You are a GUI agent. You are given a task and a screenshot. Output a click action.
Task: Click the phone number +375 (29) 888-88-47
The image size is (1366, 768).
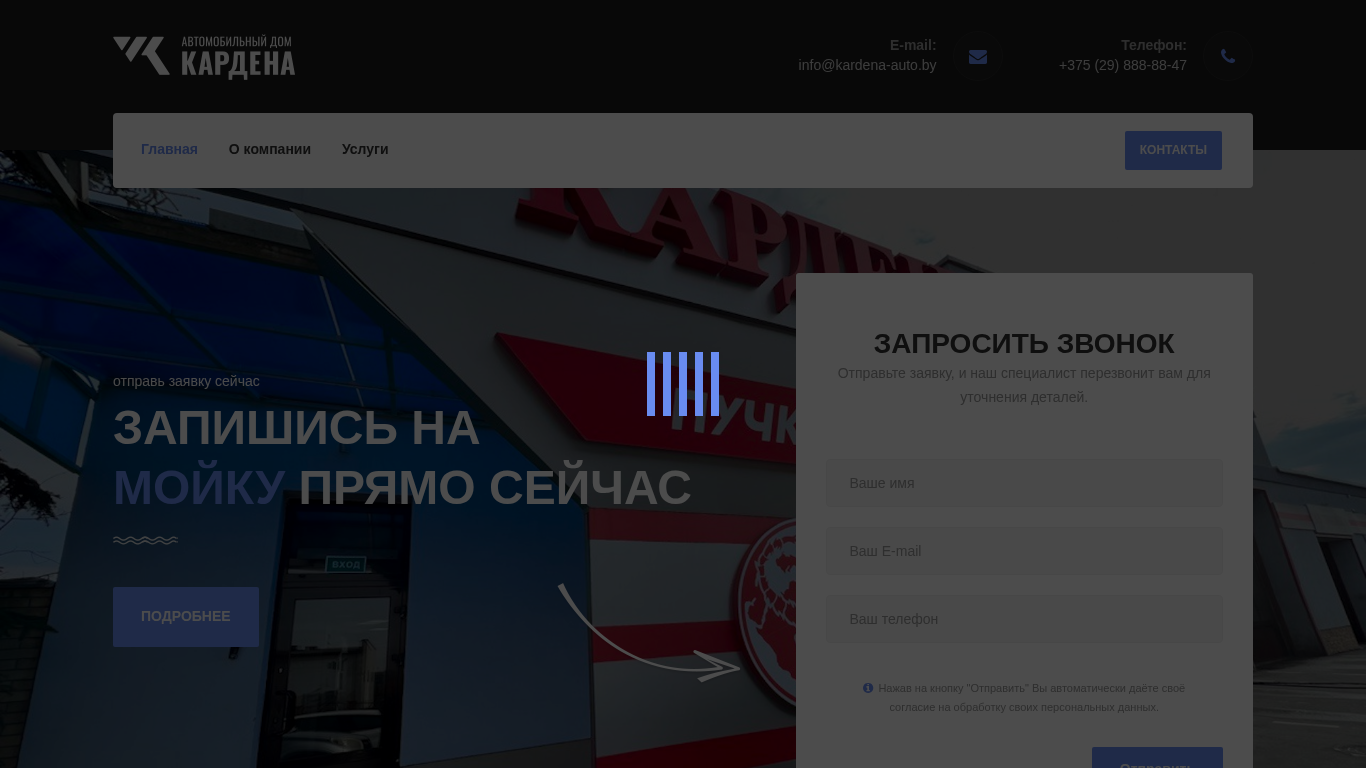(x=1123, y=65)
